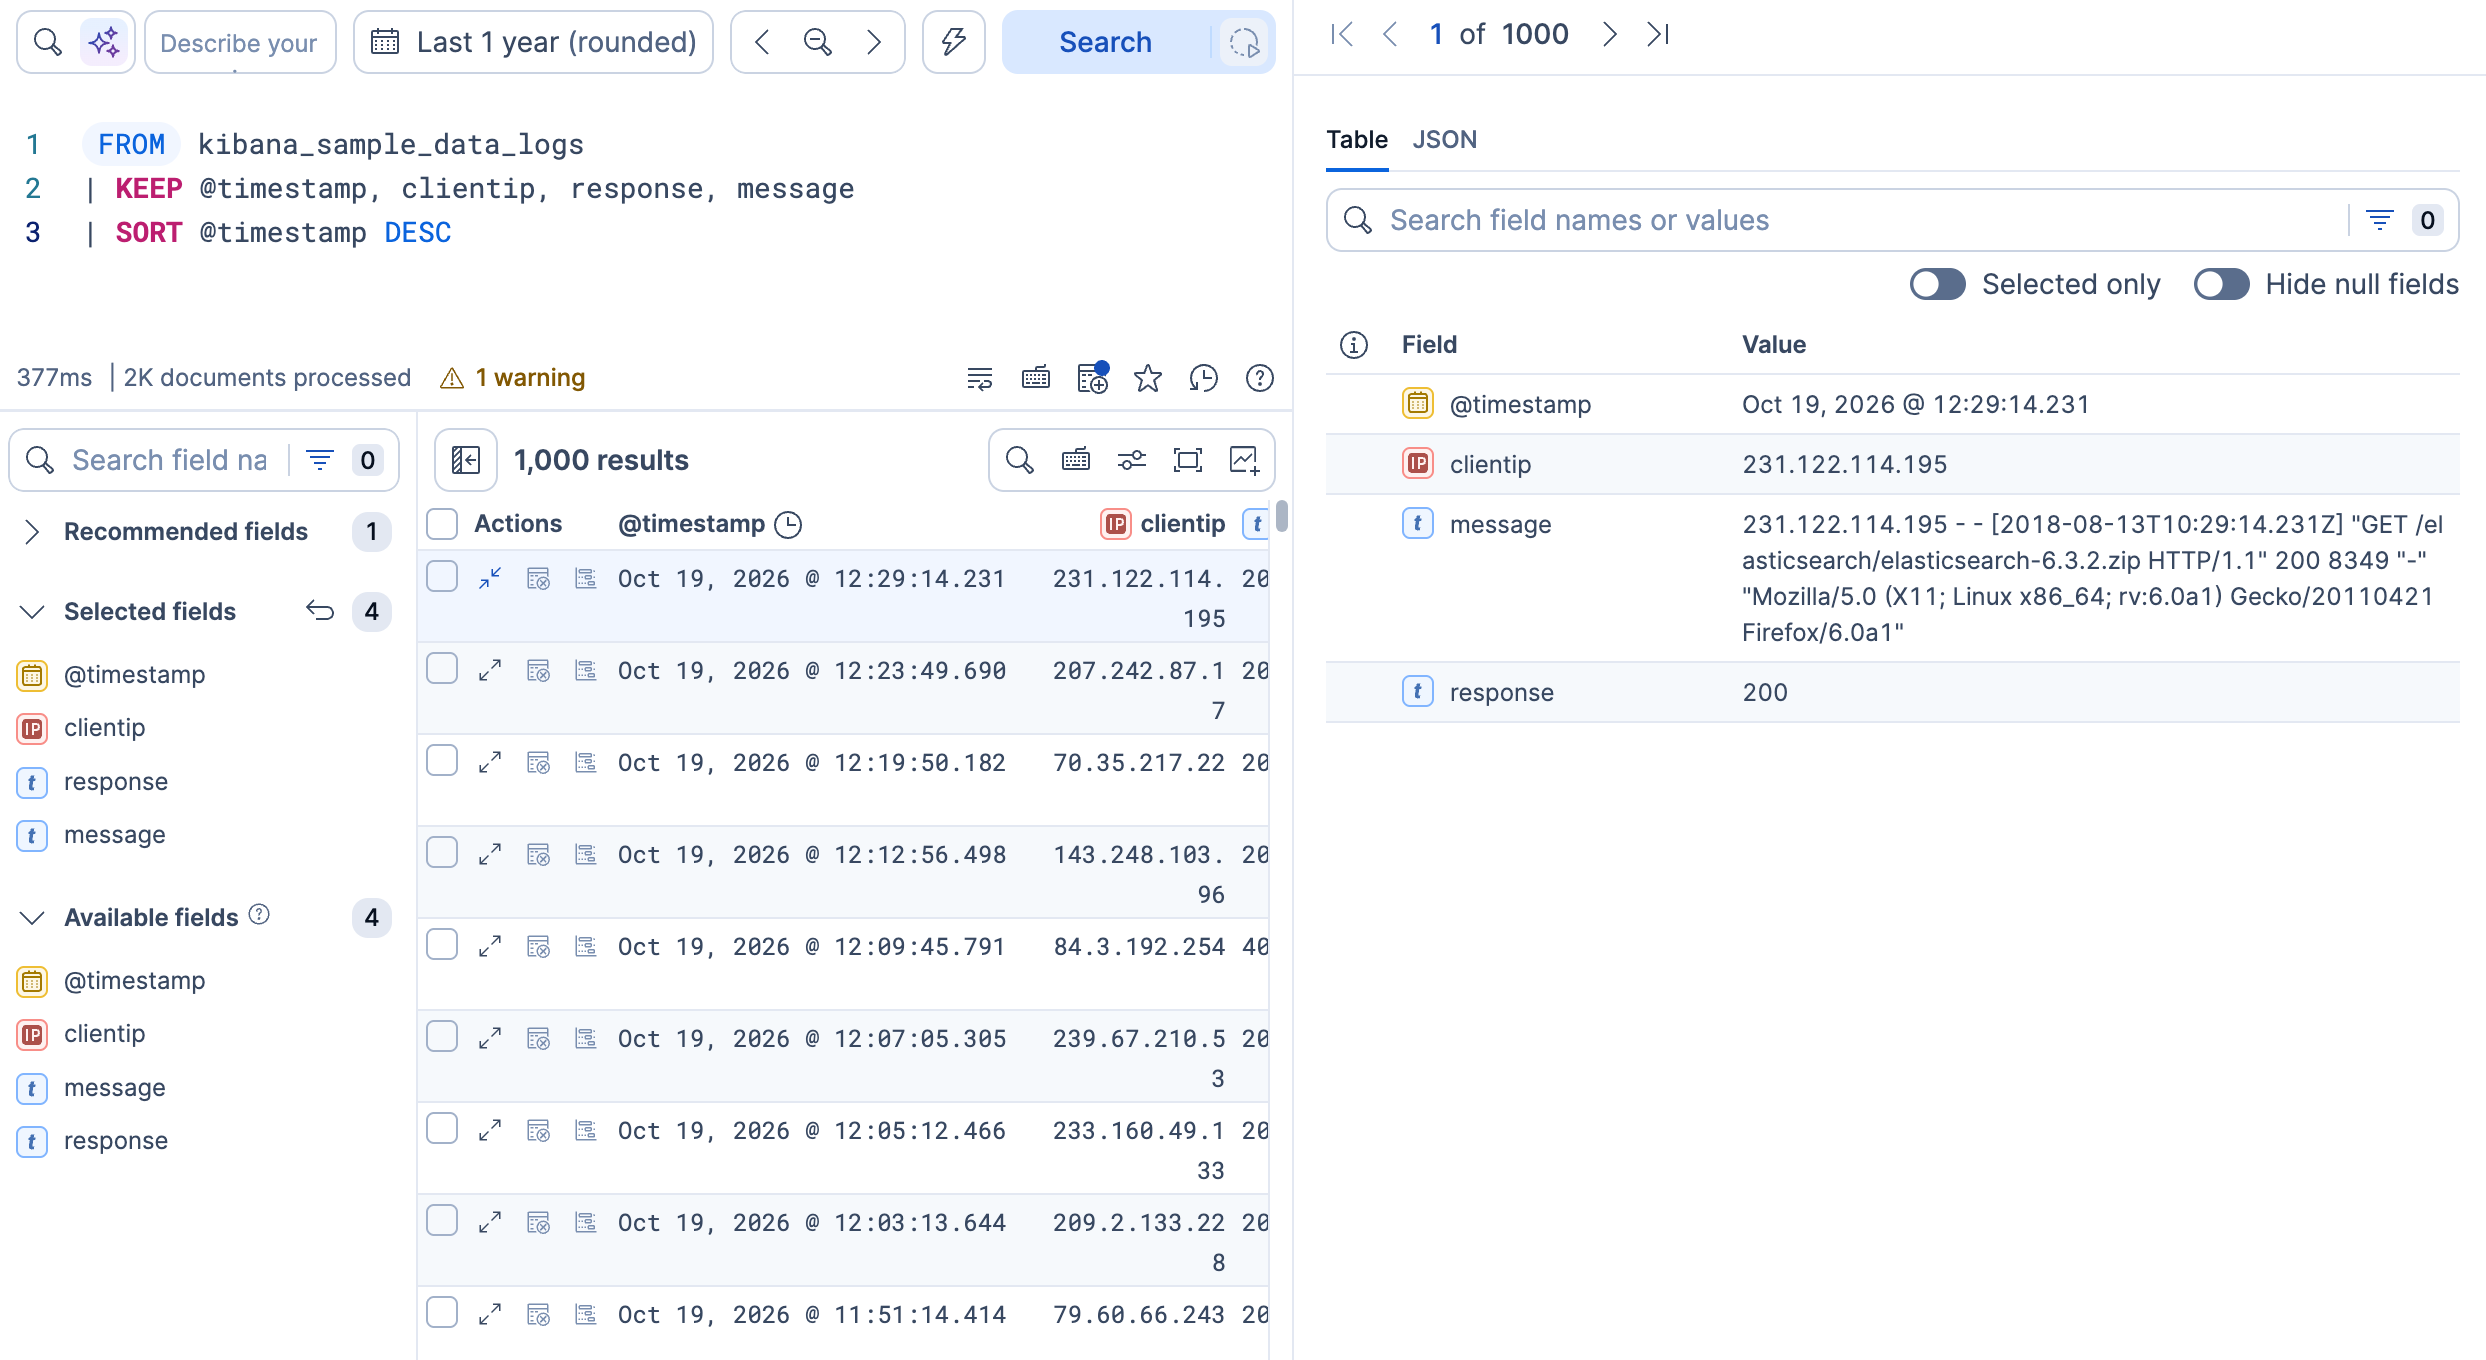
Task: Open sidebar field type filter dropdown
Action: (x=344, y=460)
